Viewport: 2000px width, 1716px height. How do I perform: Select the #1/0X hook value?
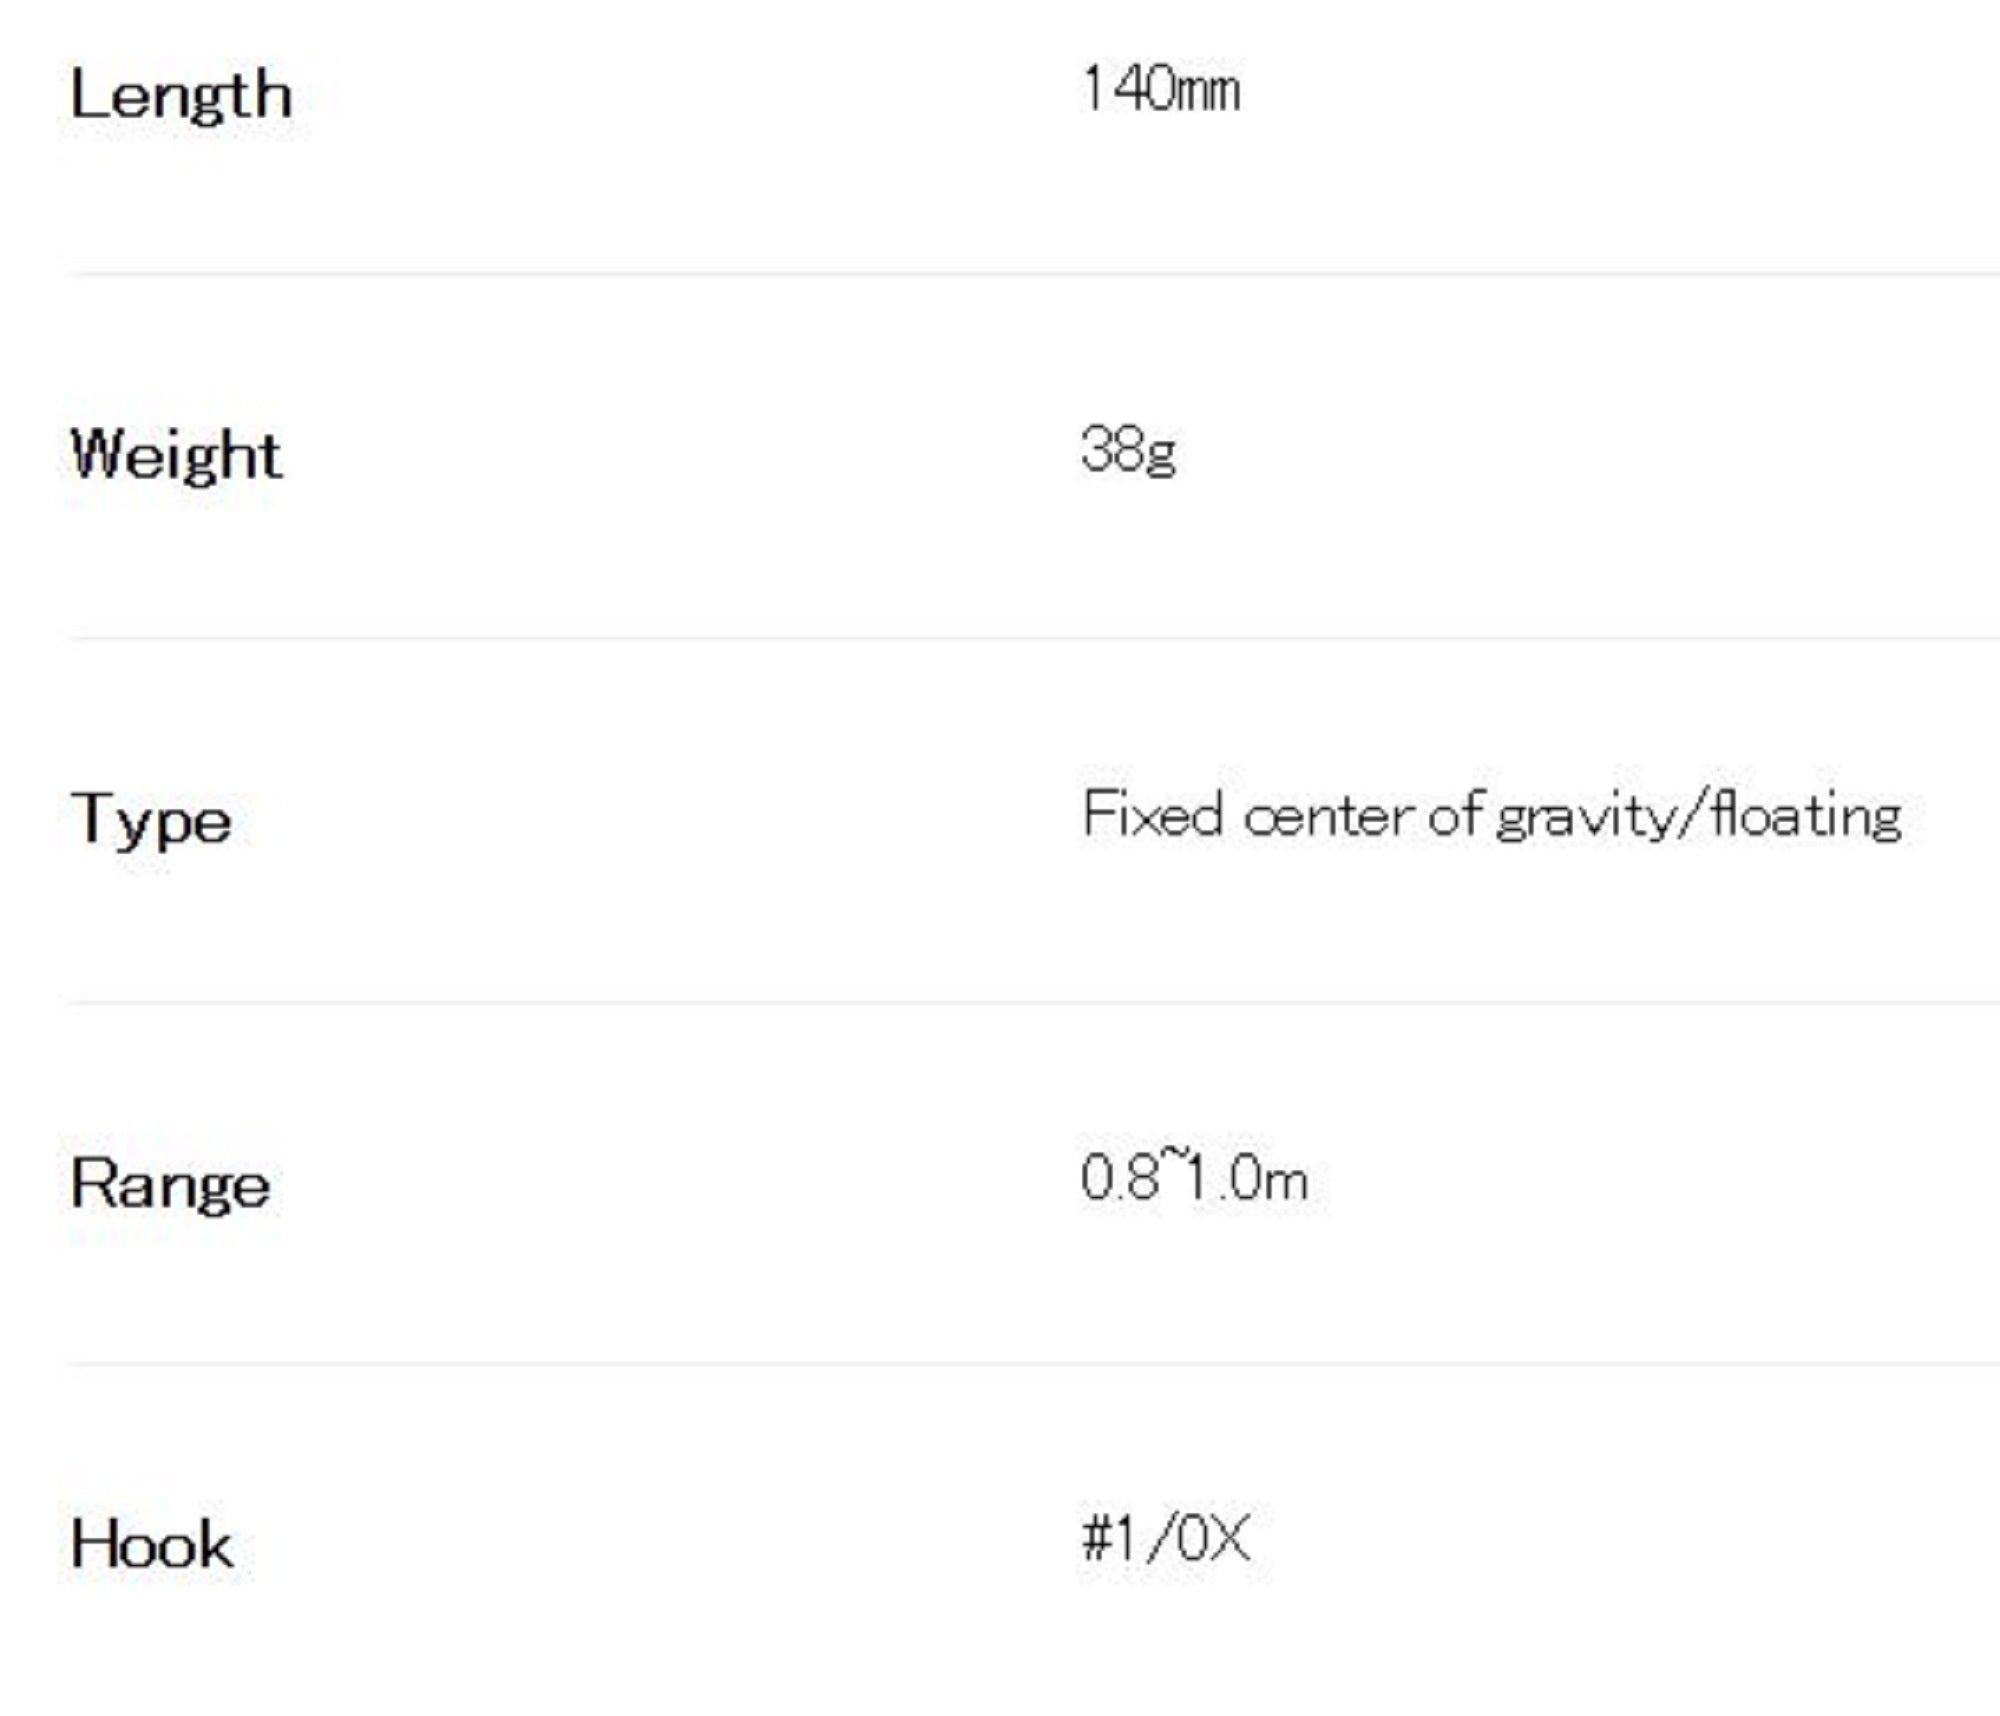pyautogui.click(x=1166, y=1538)
